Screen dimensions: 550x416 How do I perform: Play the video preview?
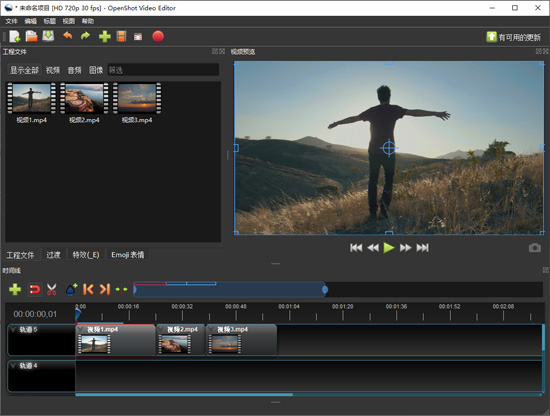tap(389, 248)
